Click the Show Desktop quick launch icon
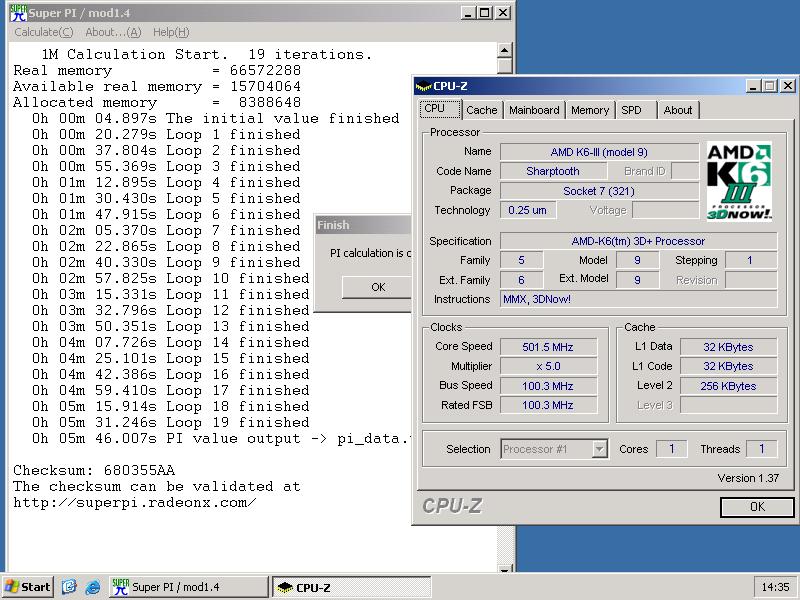 (69, 587)
